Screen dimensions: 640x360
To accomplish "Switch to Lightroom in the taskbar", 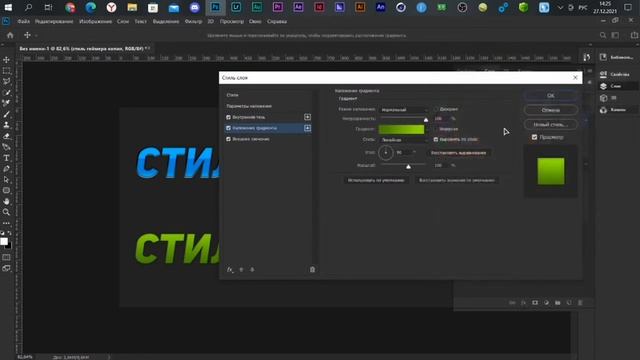I will pos(236,7).
